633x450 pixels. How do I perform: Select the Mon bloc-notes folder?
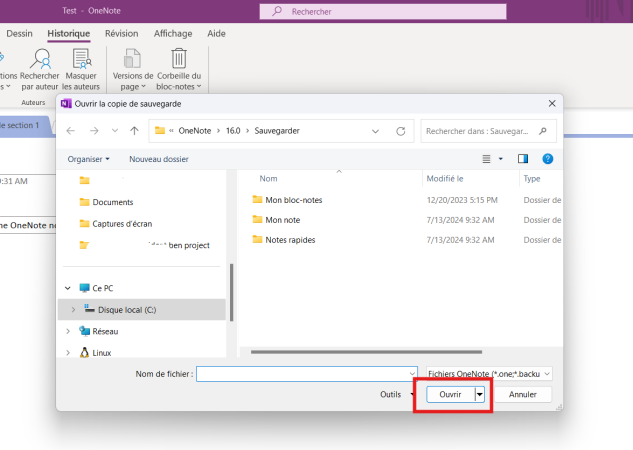[294, 200]
